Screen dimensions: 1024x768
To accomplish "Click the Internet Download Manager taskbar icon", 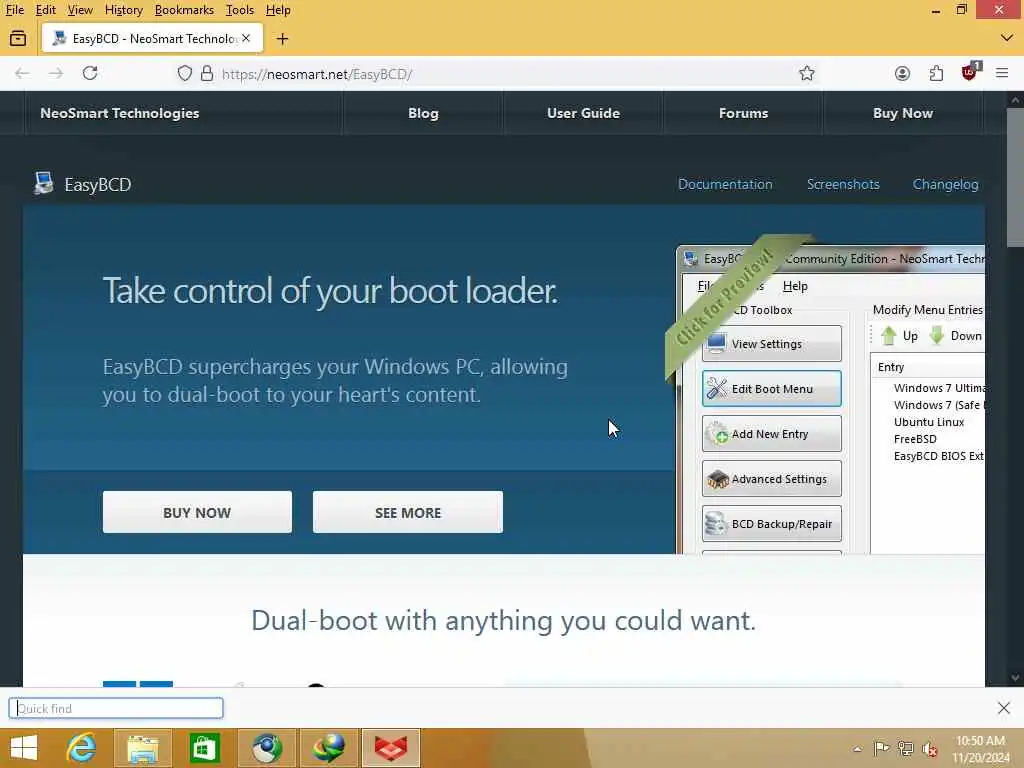I will coord(328,748).
